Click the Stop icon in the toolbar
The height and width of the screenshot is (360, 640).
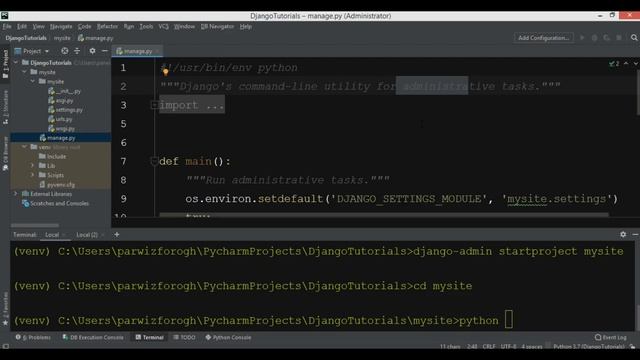[619, 38]
